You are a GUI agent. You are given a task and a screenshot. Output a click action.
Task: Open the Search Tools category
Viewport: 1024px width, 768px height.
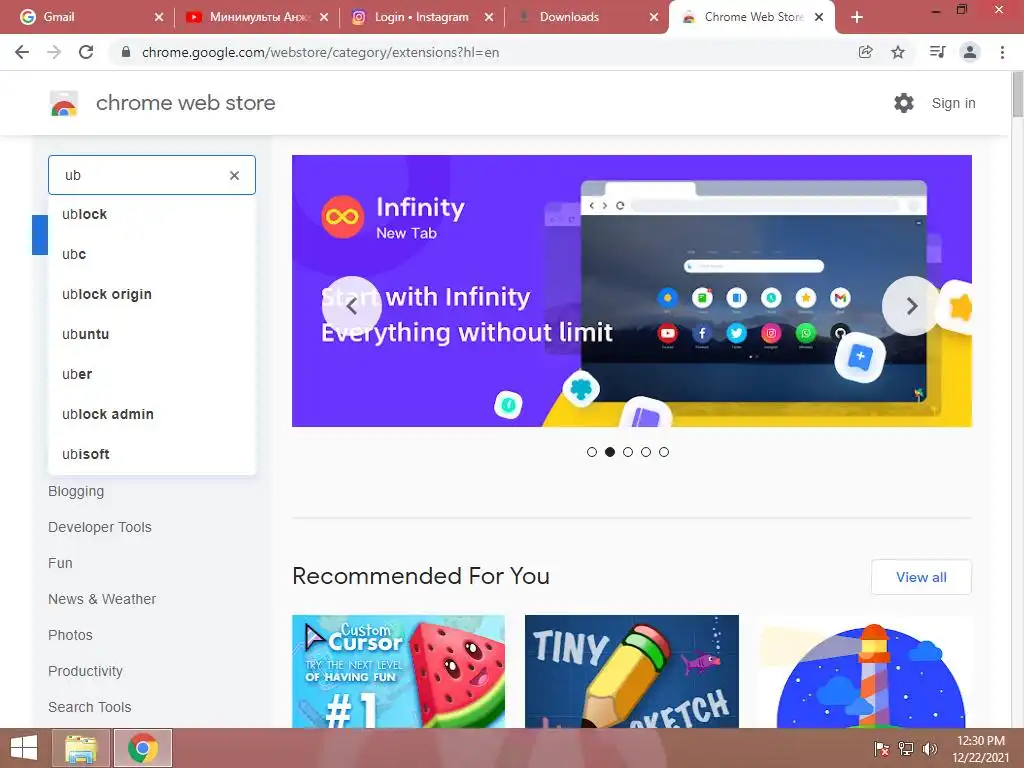(89, 707)
